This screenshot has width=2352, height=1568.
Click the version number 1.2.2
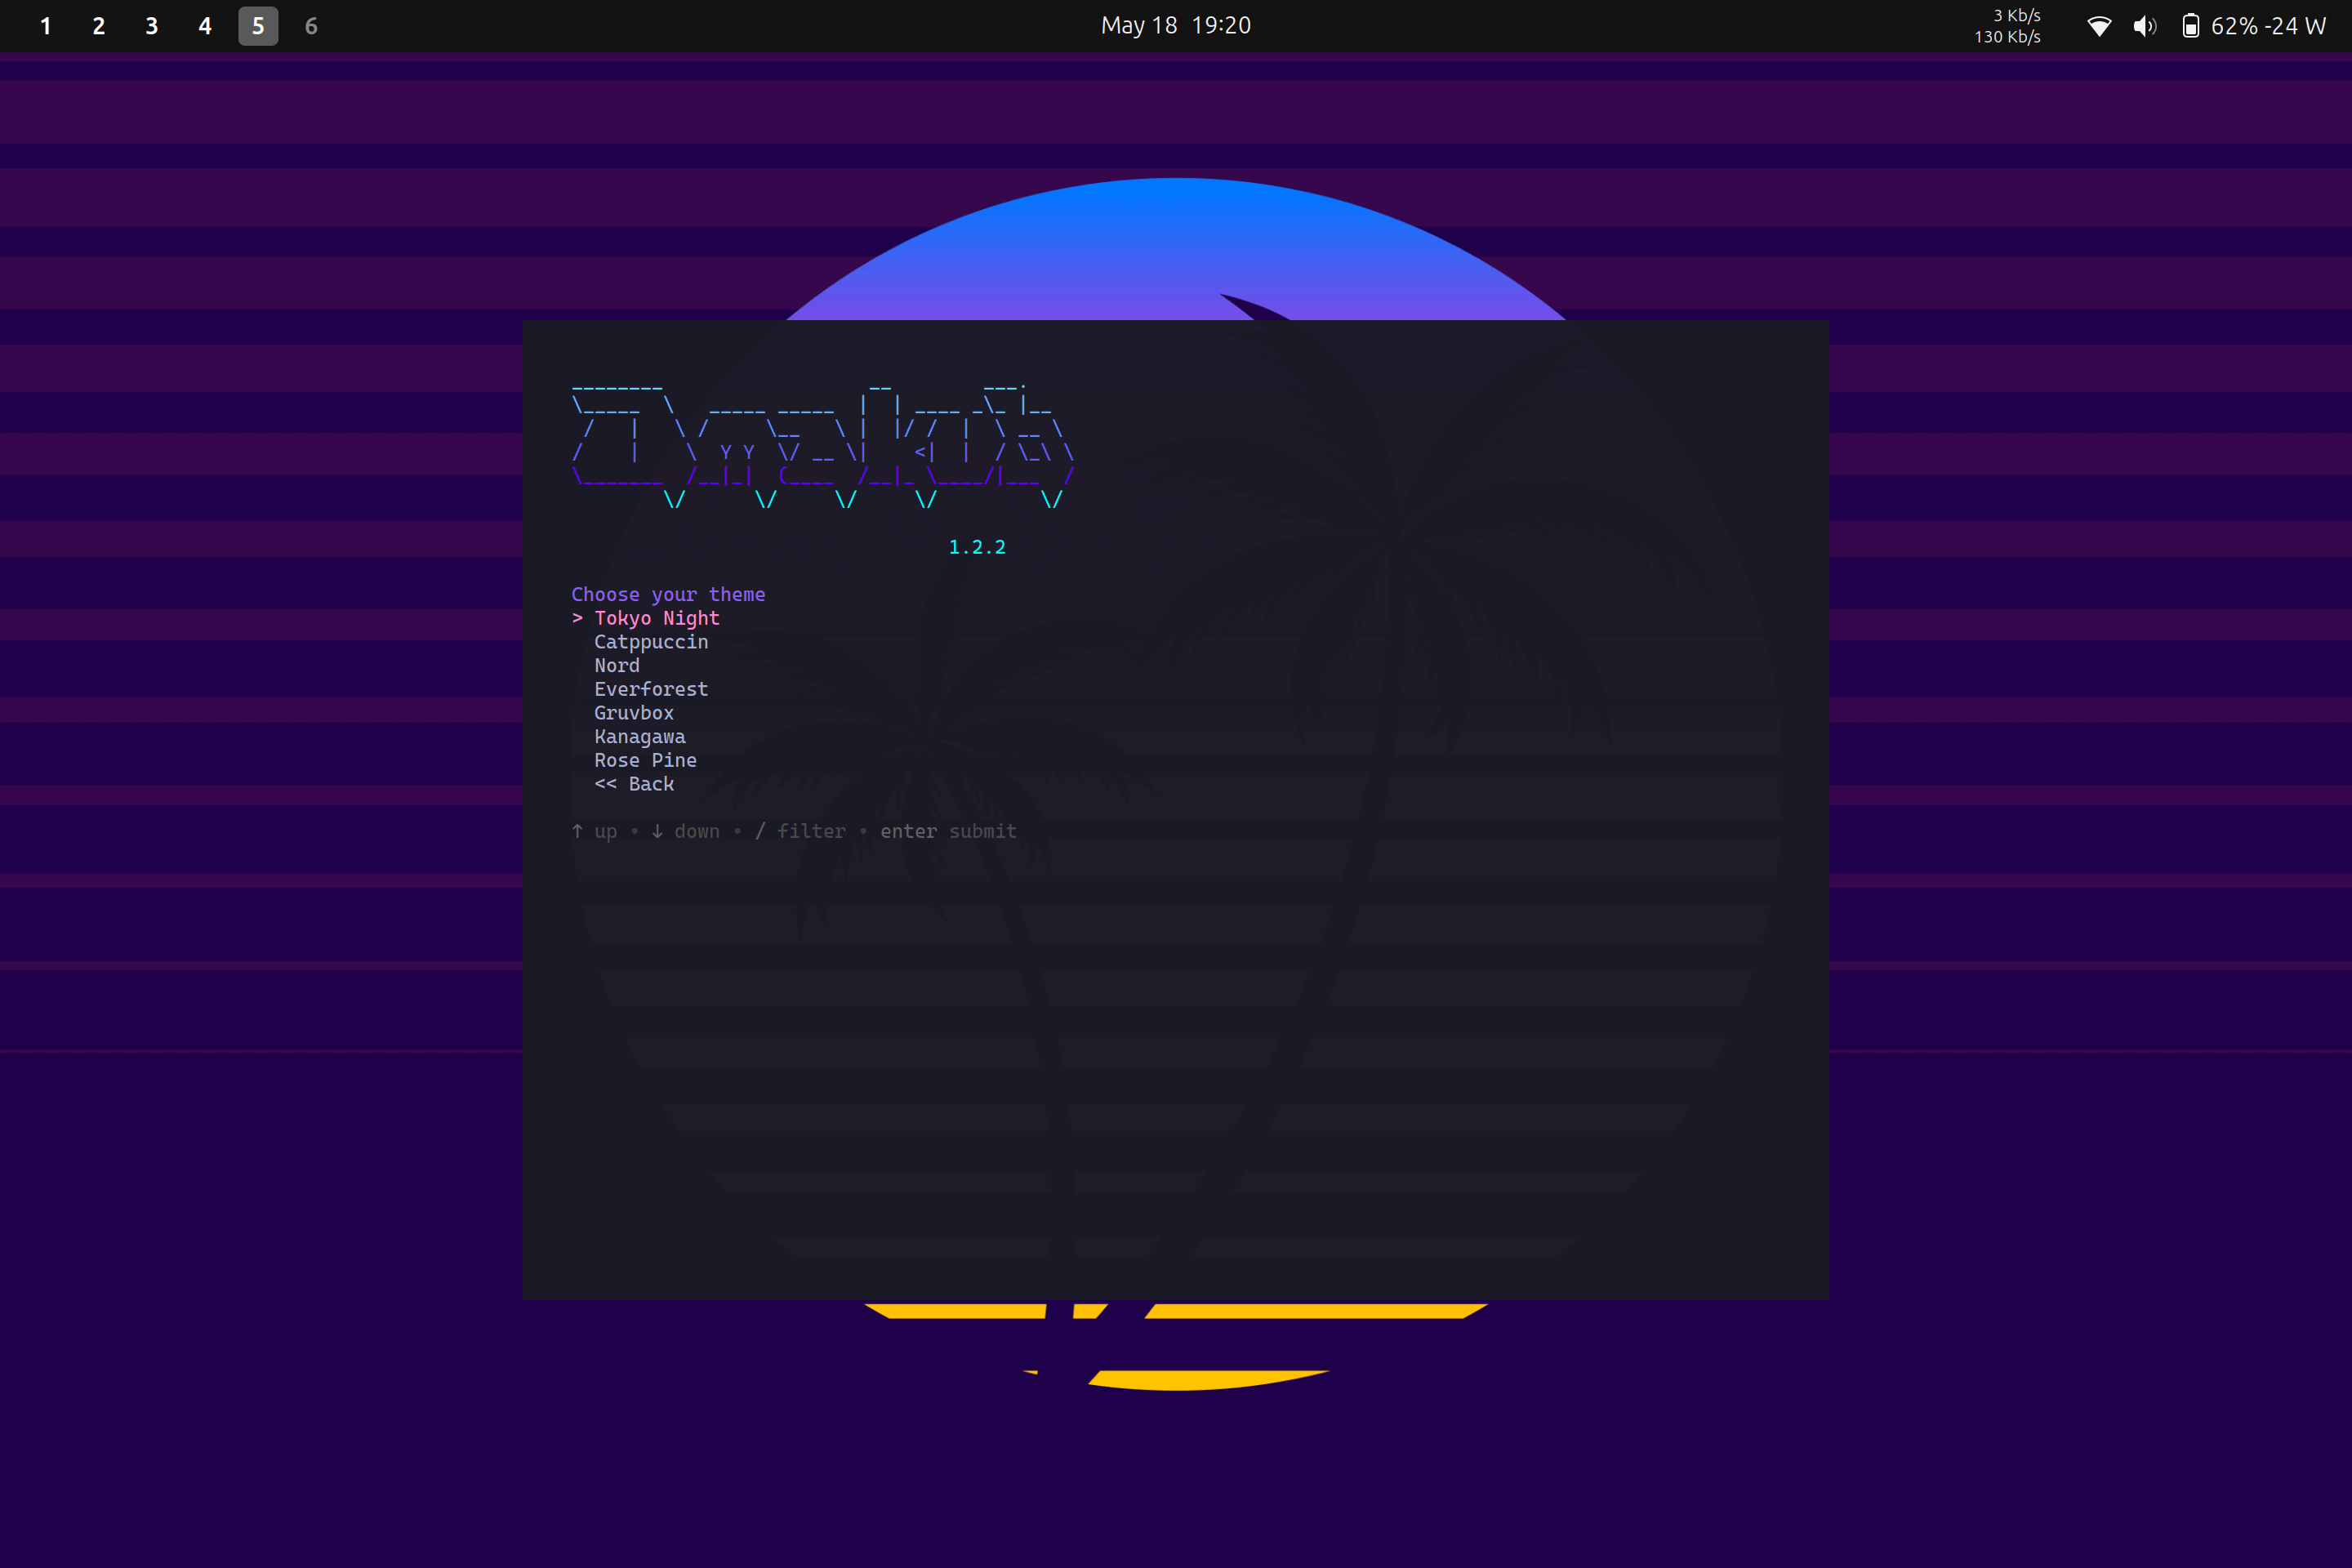(977, 547)
